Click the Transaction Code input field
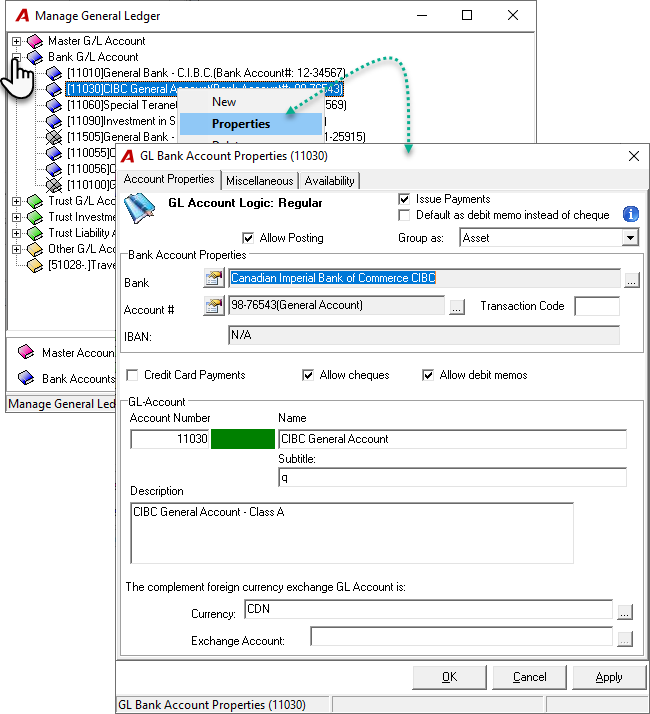The image size is (650, 714). tap(597, 306)
